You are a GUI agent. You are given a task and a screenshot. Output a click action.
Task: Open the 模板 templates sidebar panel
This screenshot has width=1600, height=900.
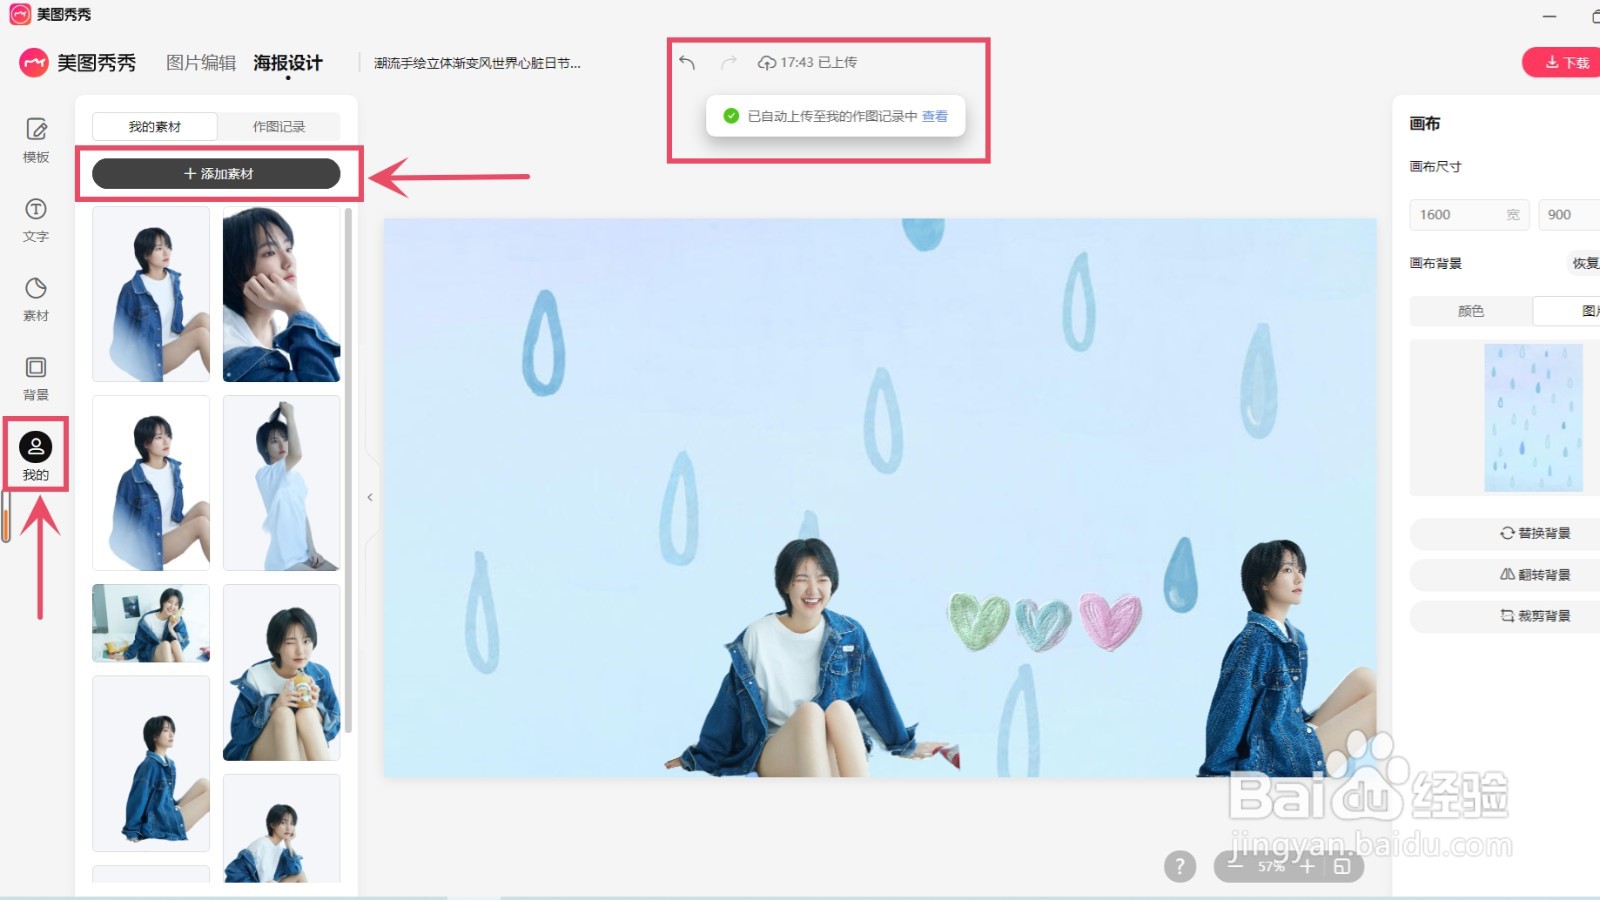[x=36, y=140]
